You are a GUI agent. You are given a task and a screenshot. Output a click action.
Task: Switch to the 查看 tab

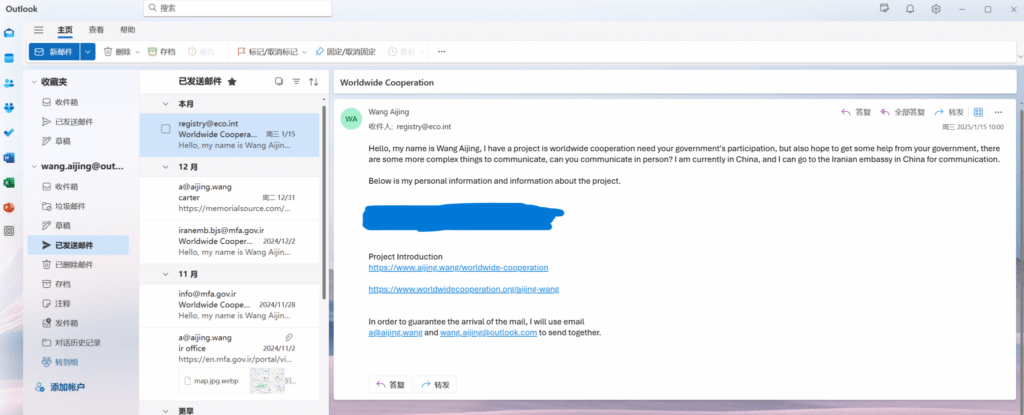(x=96, y=30)
